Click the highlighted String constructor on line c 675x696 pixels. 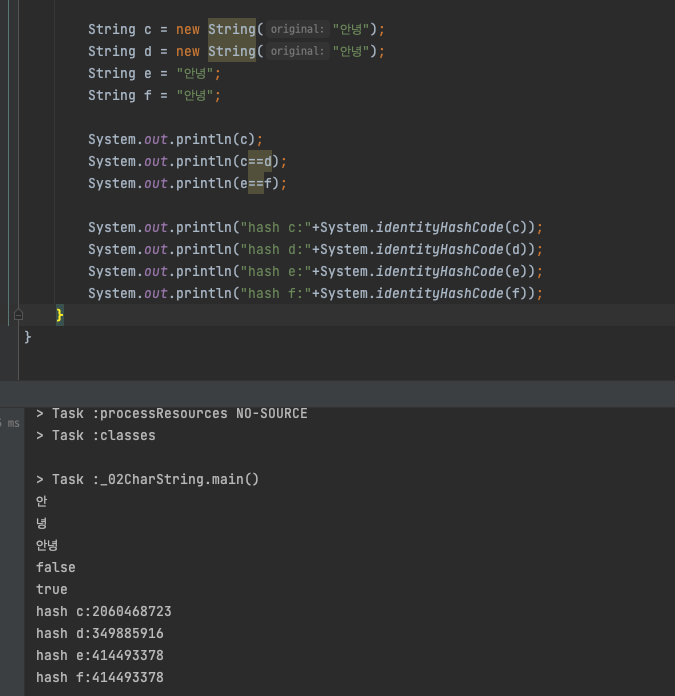232,29
